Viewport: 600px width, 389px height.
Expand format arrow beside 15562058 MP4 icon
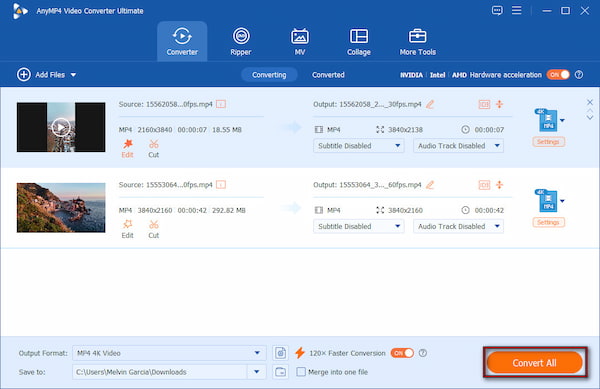(x=562, y=120)
